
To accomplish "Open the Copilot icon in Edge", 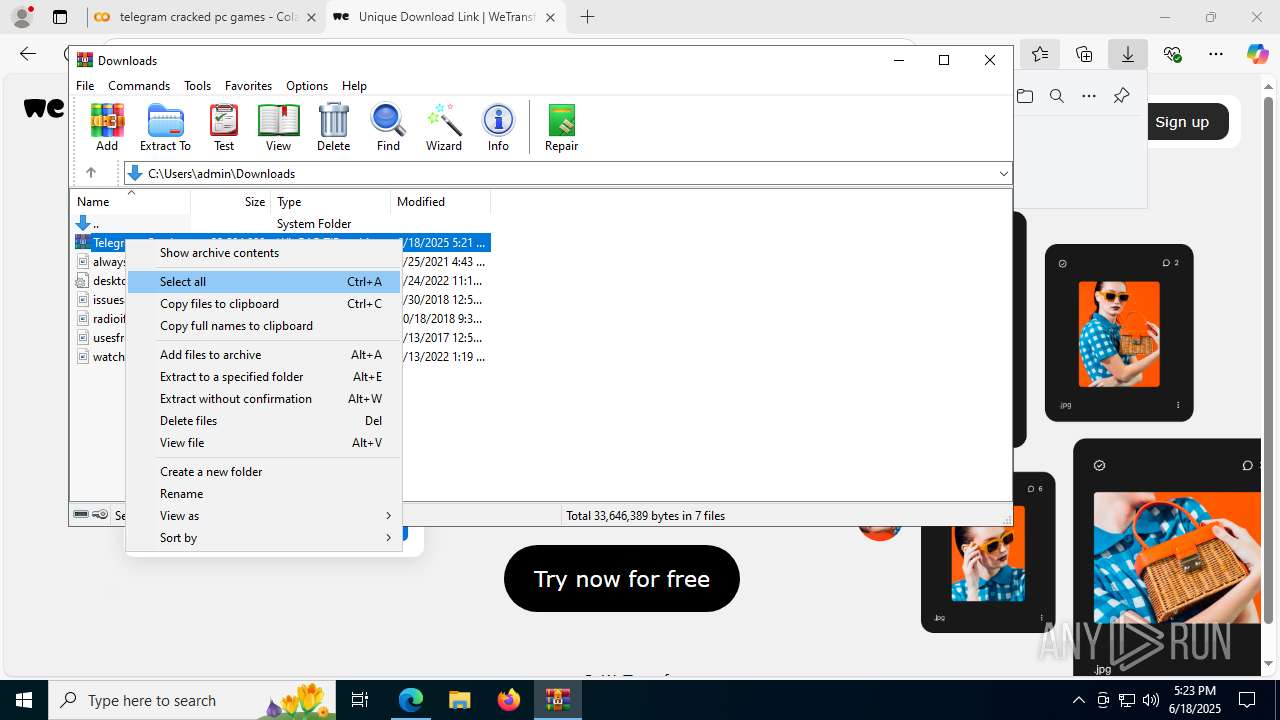I will pos(1257,54).
